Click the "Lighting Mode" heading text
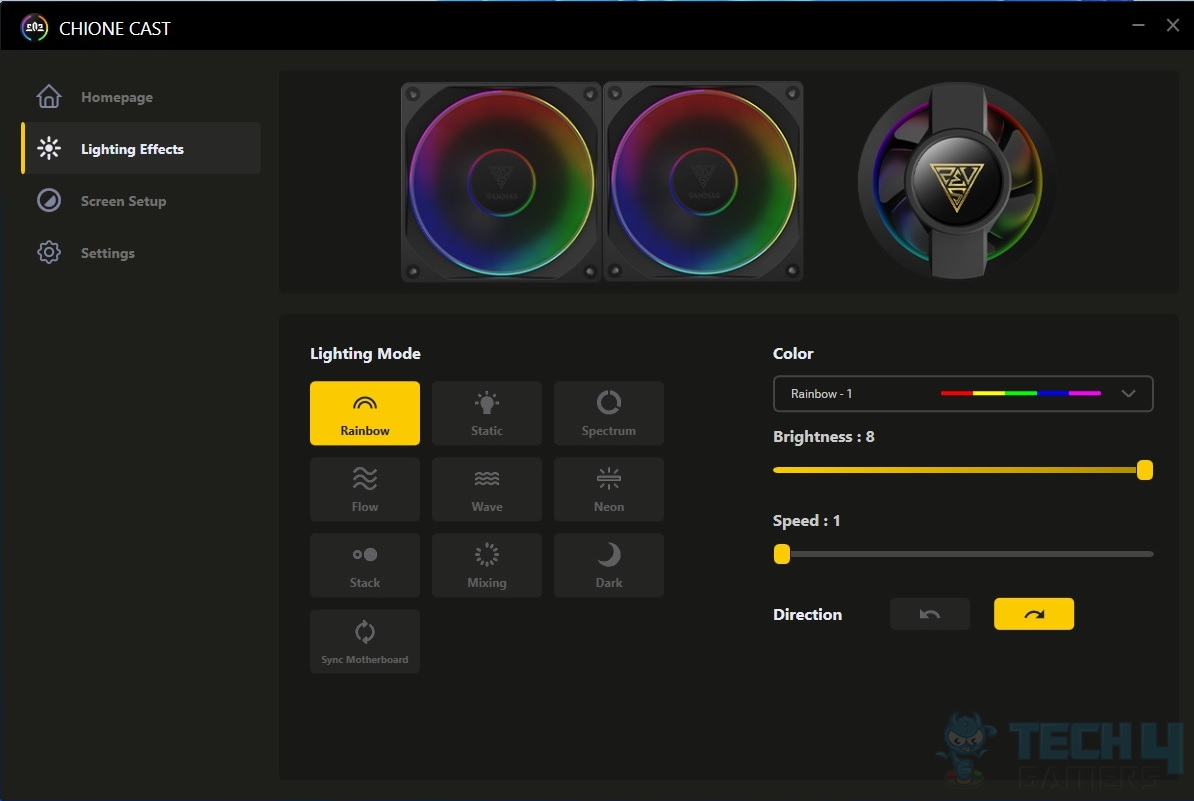The height and width of the screenshot is (801, 1194). coord(366,353)
